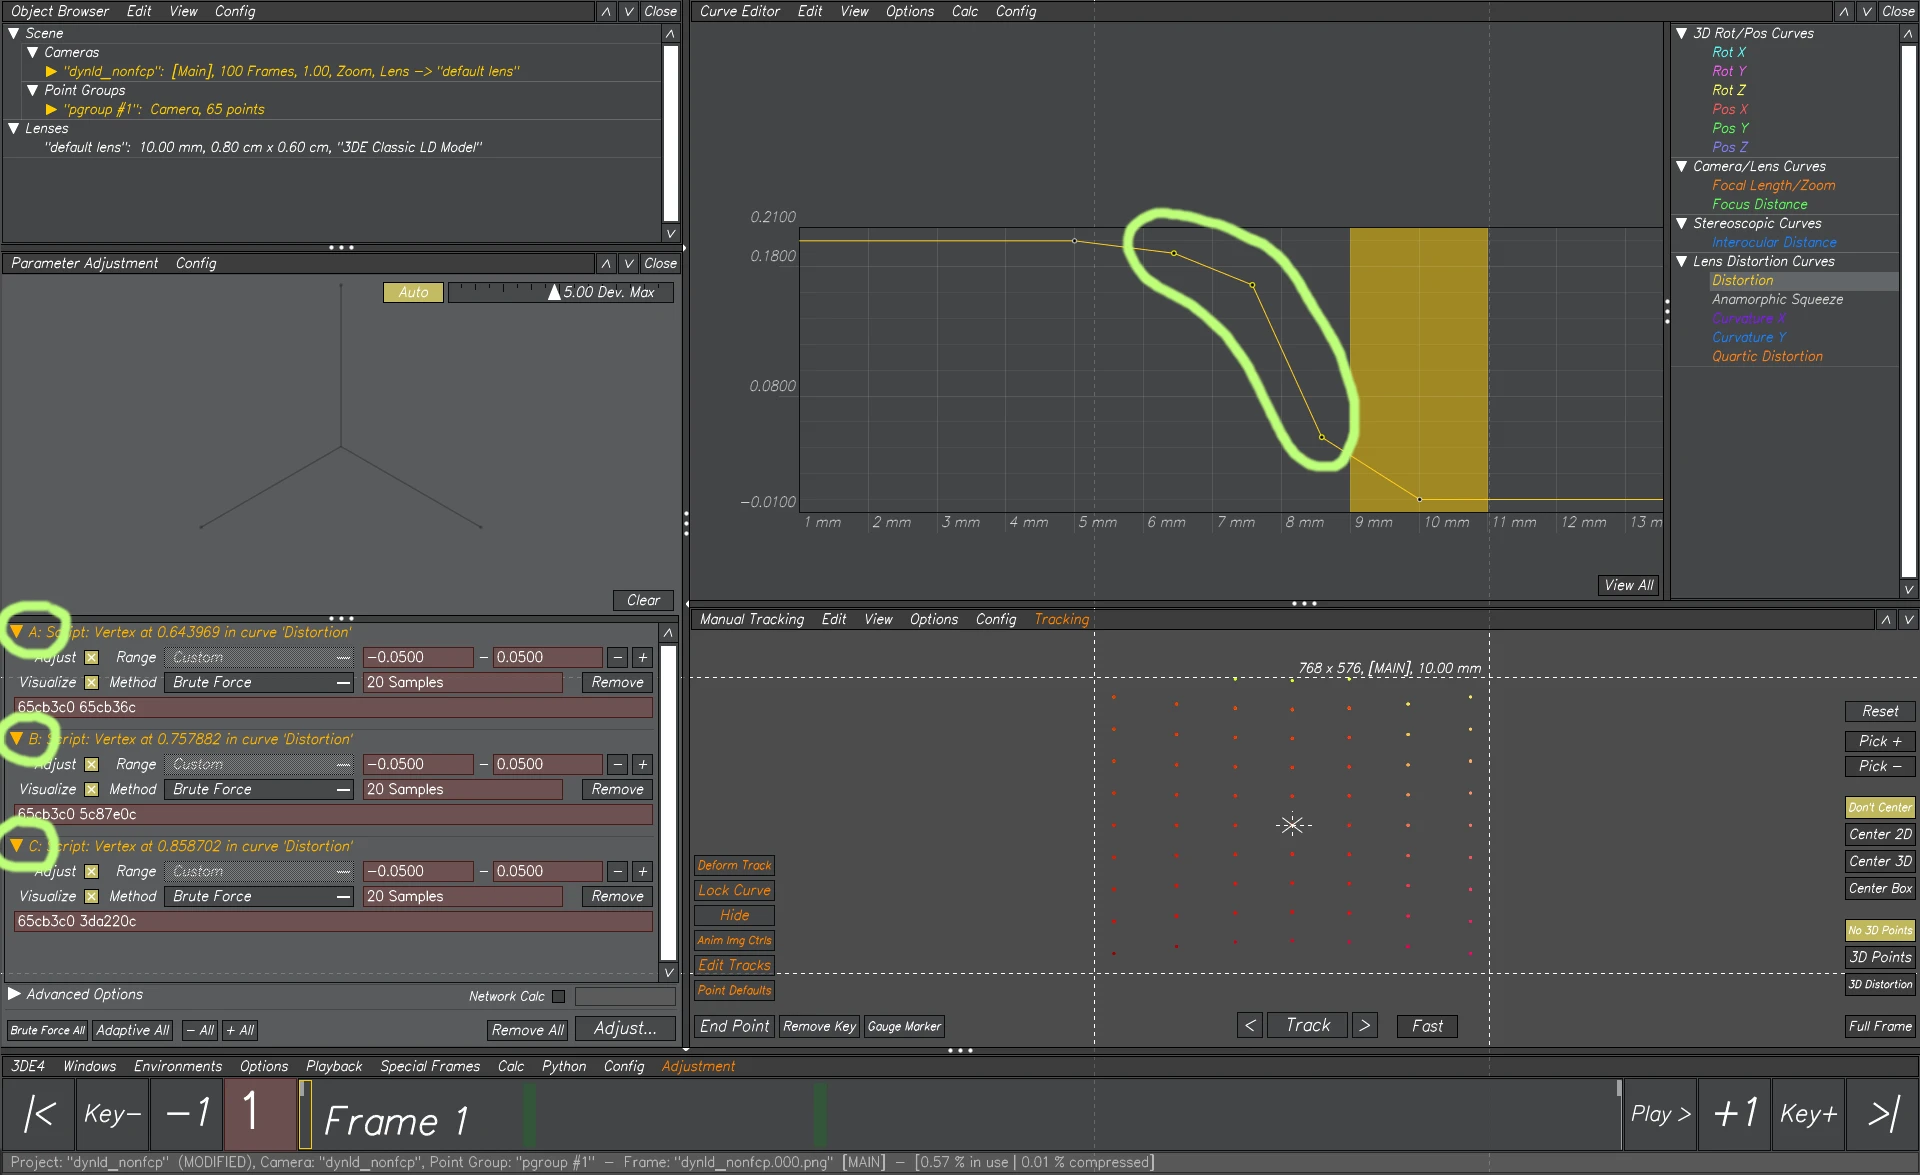Click Brute Force All button
This screenshot has width=1920, height=1175.
pyautogui.click(x=47, y=1030)
